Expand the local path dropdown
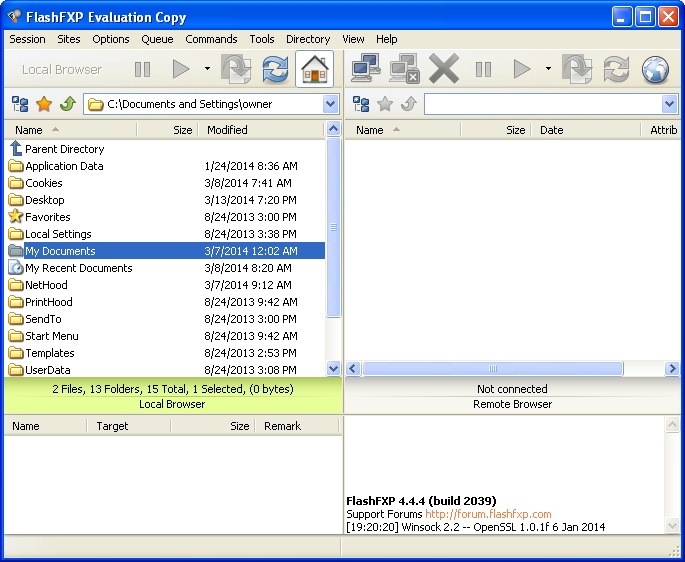 (331, 104)
